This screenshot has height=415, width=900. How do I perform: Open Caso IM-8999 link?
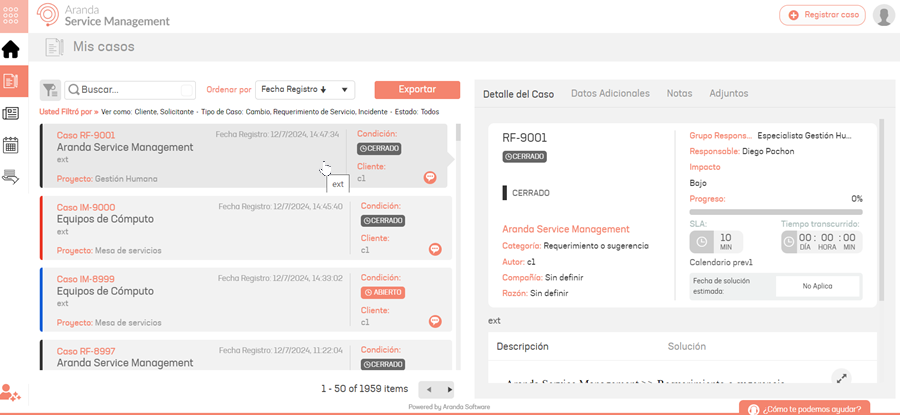[x=86, y=279]
